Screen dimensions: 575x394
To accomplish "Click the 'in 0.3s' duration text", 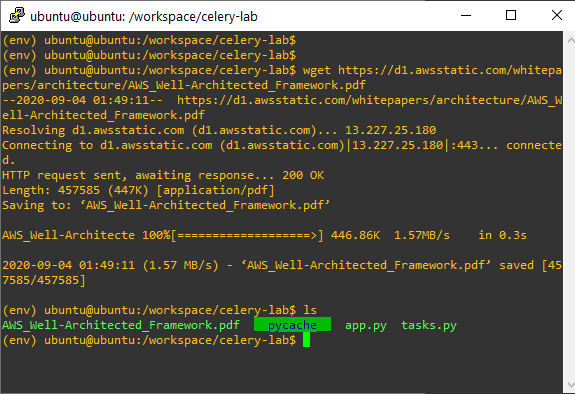I will pyautogui.click(x=502, y=235).
